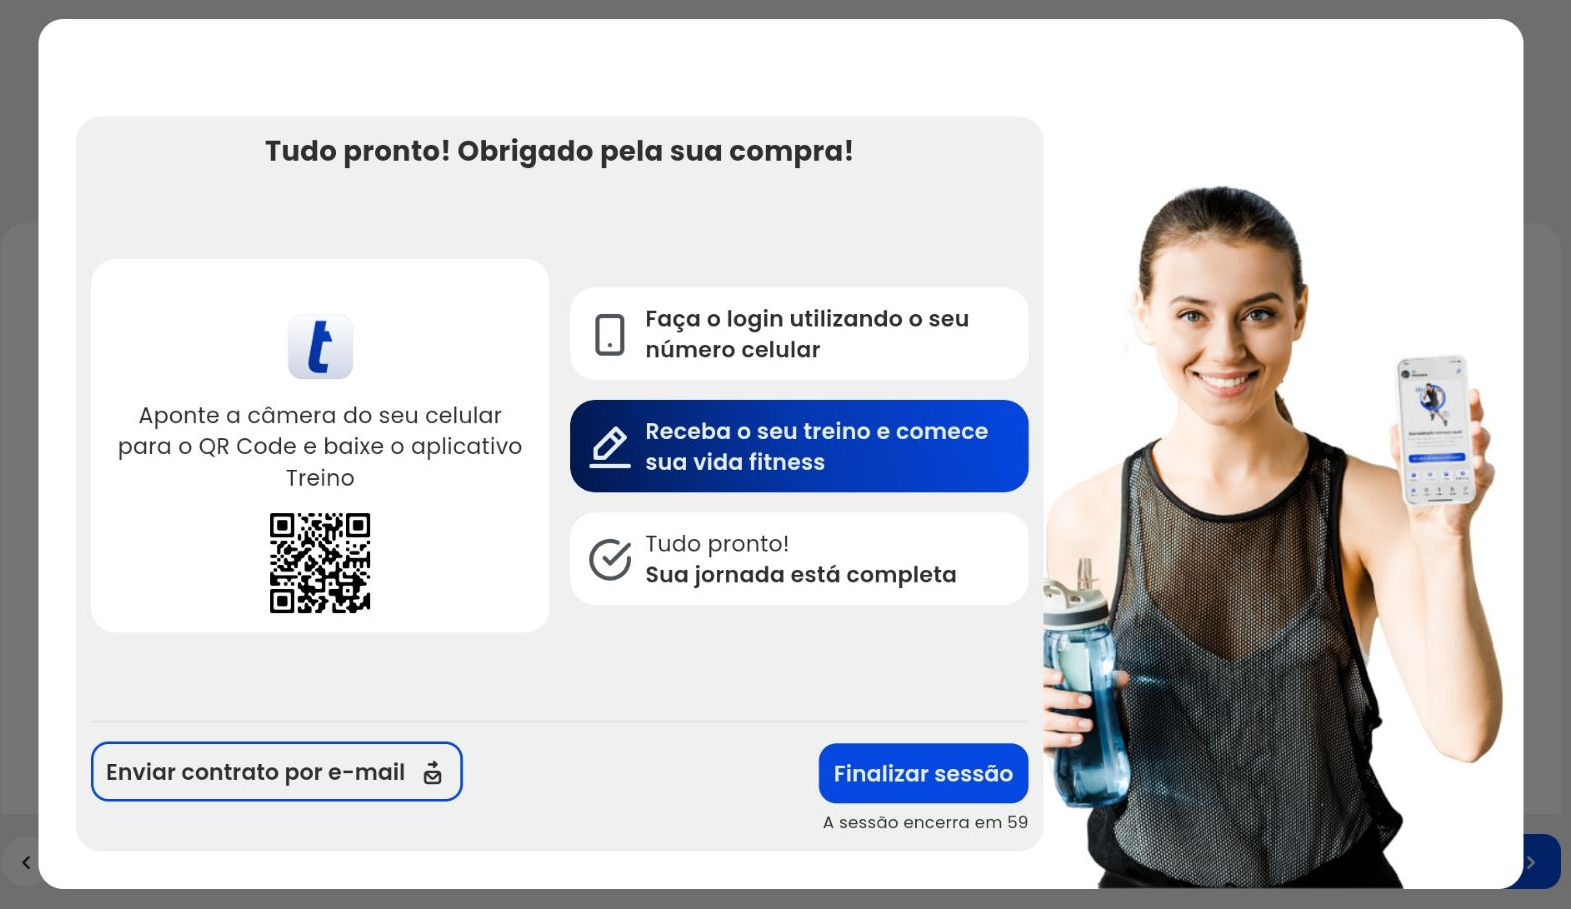Click the smartphone icon in the login step
The height and width of the screenshot is (909, 1571).
pyautogui.click(x=609, y=334)
